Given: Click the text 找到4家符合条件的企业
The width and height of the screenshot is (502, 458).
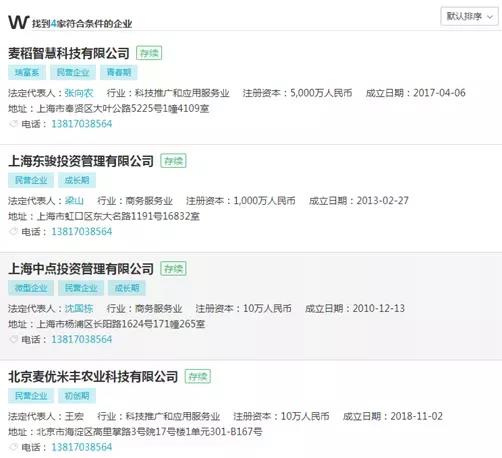Looking at the screenshot, I should click(82, 24).
